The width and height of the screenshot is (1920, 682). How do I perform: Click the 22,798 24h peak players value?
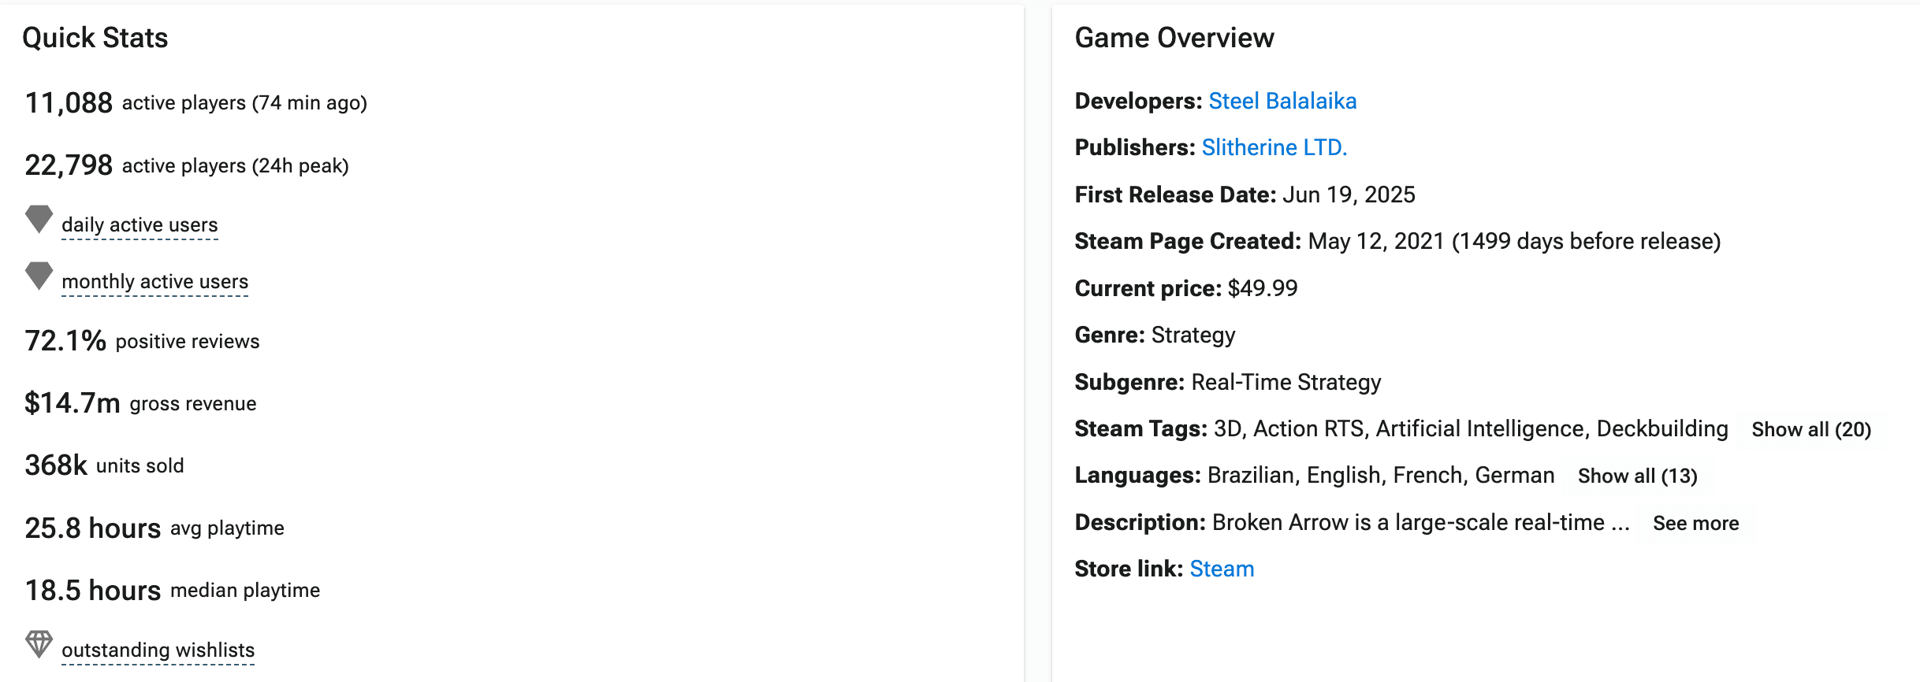[68, 165]
